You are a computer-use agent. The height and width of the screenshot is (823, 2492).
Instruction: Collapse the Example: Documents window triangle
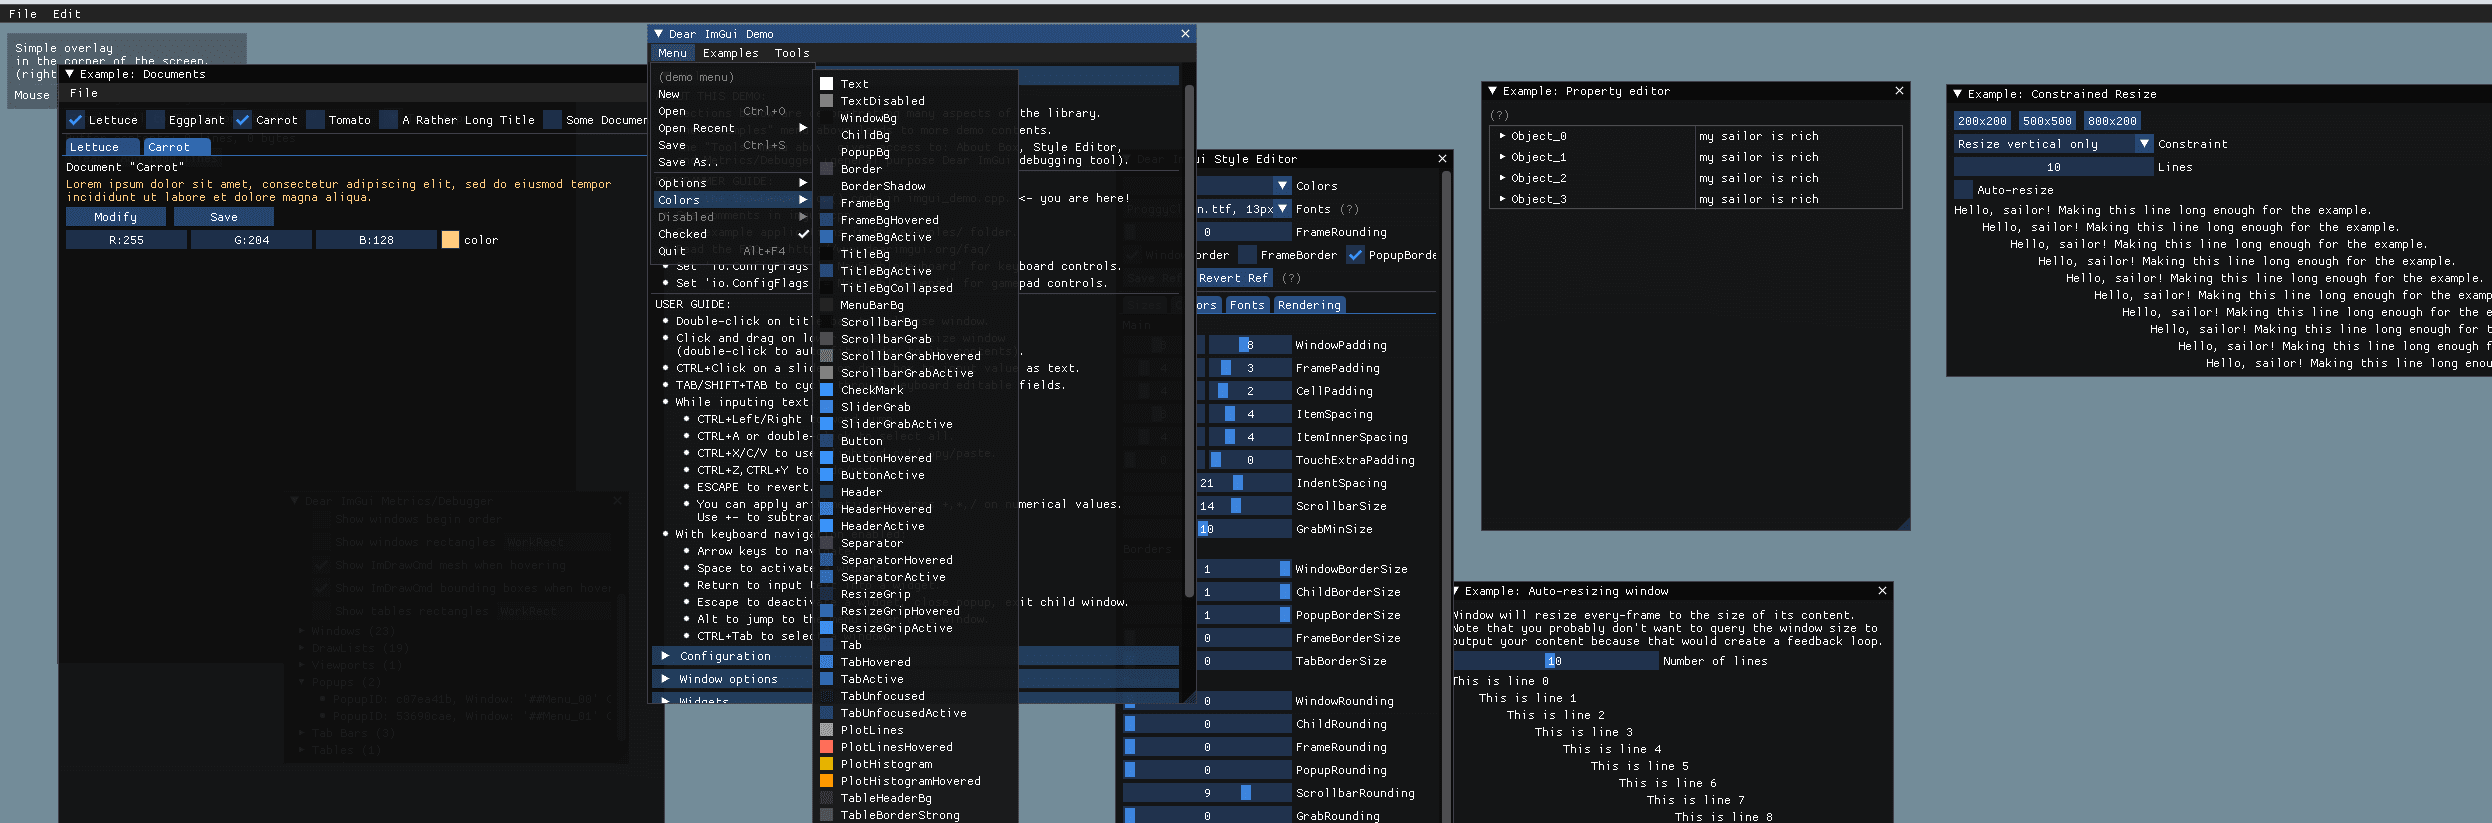70,74
